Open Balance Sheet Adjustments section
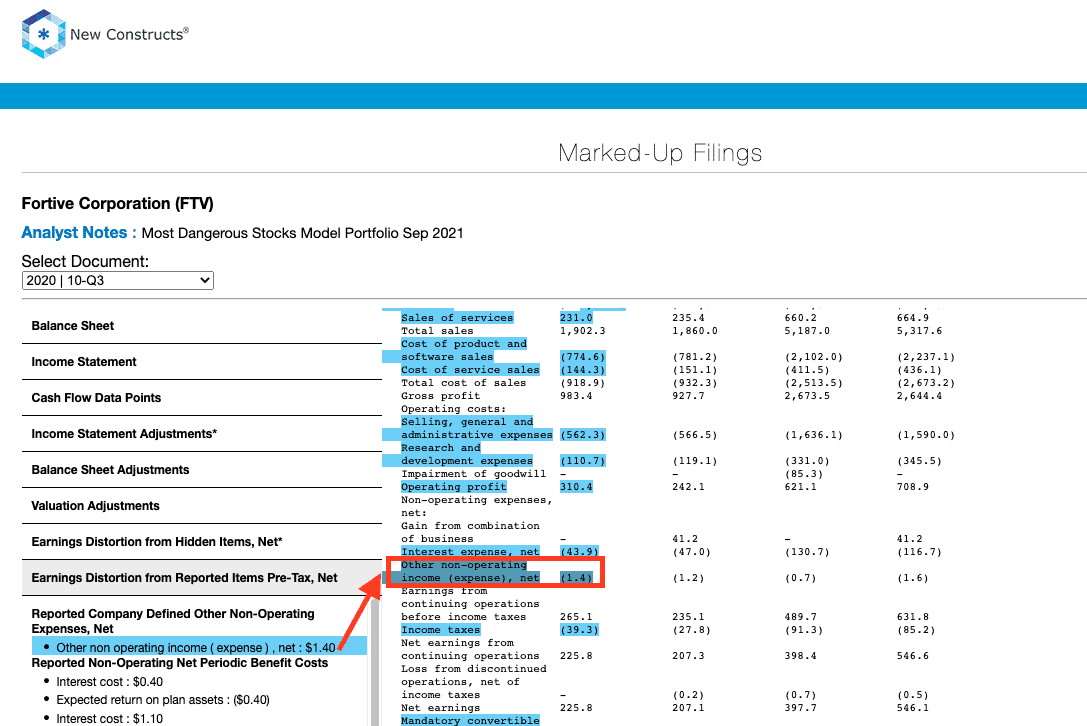The width and height of the screenshot is (1087, 726). point(202,470)
